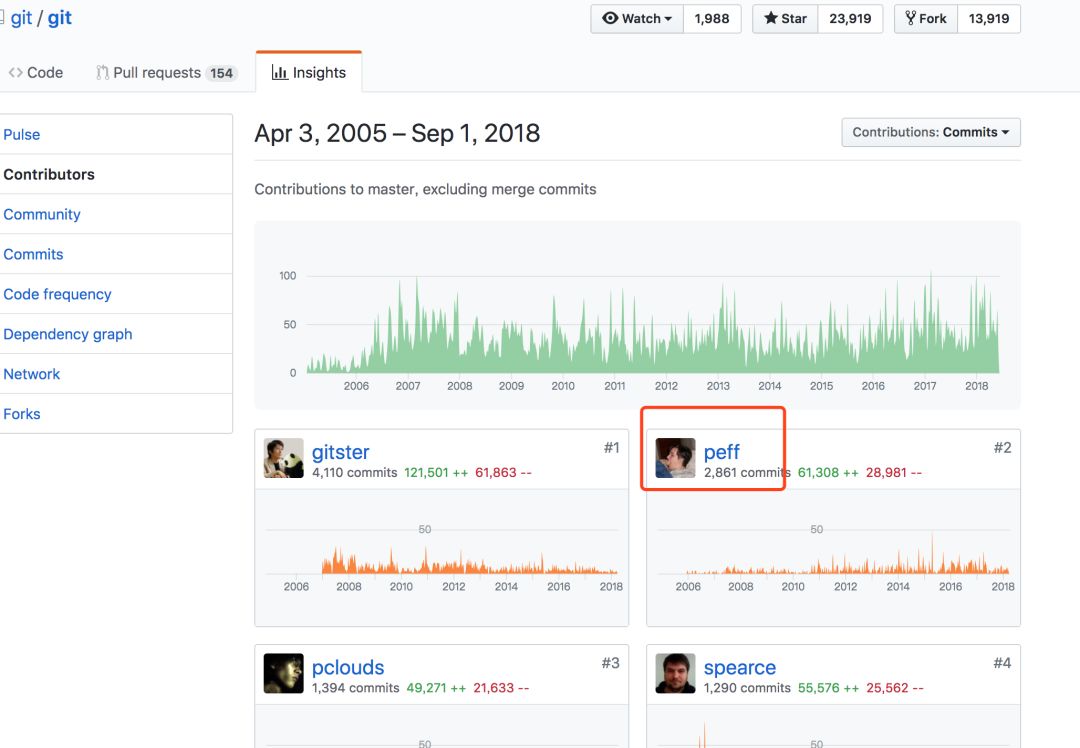
Task: Open the Commits sidebar item
Action: [x=116, y=254]
